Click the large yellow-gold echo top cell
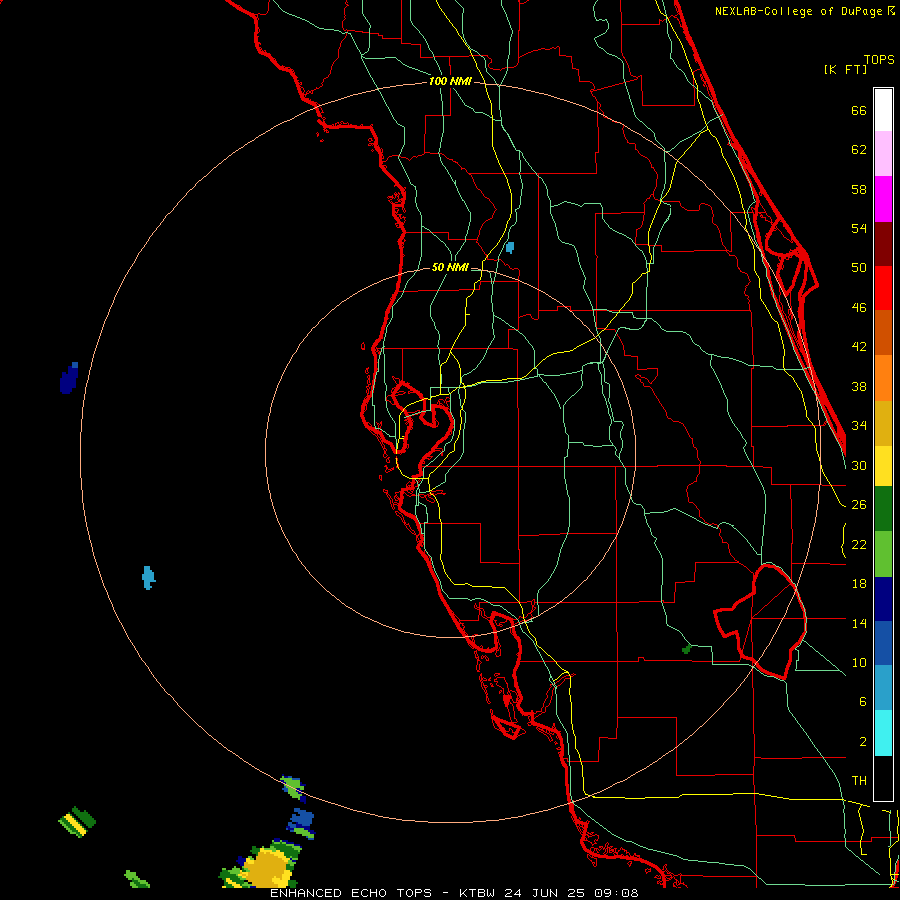The width and height of the screenshot is (900, 900). [267, 865]
